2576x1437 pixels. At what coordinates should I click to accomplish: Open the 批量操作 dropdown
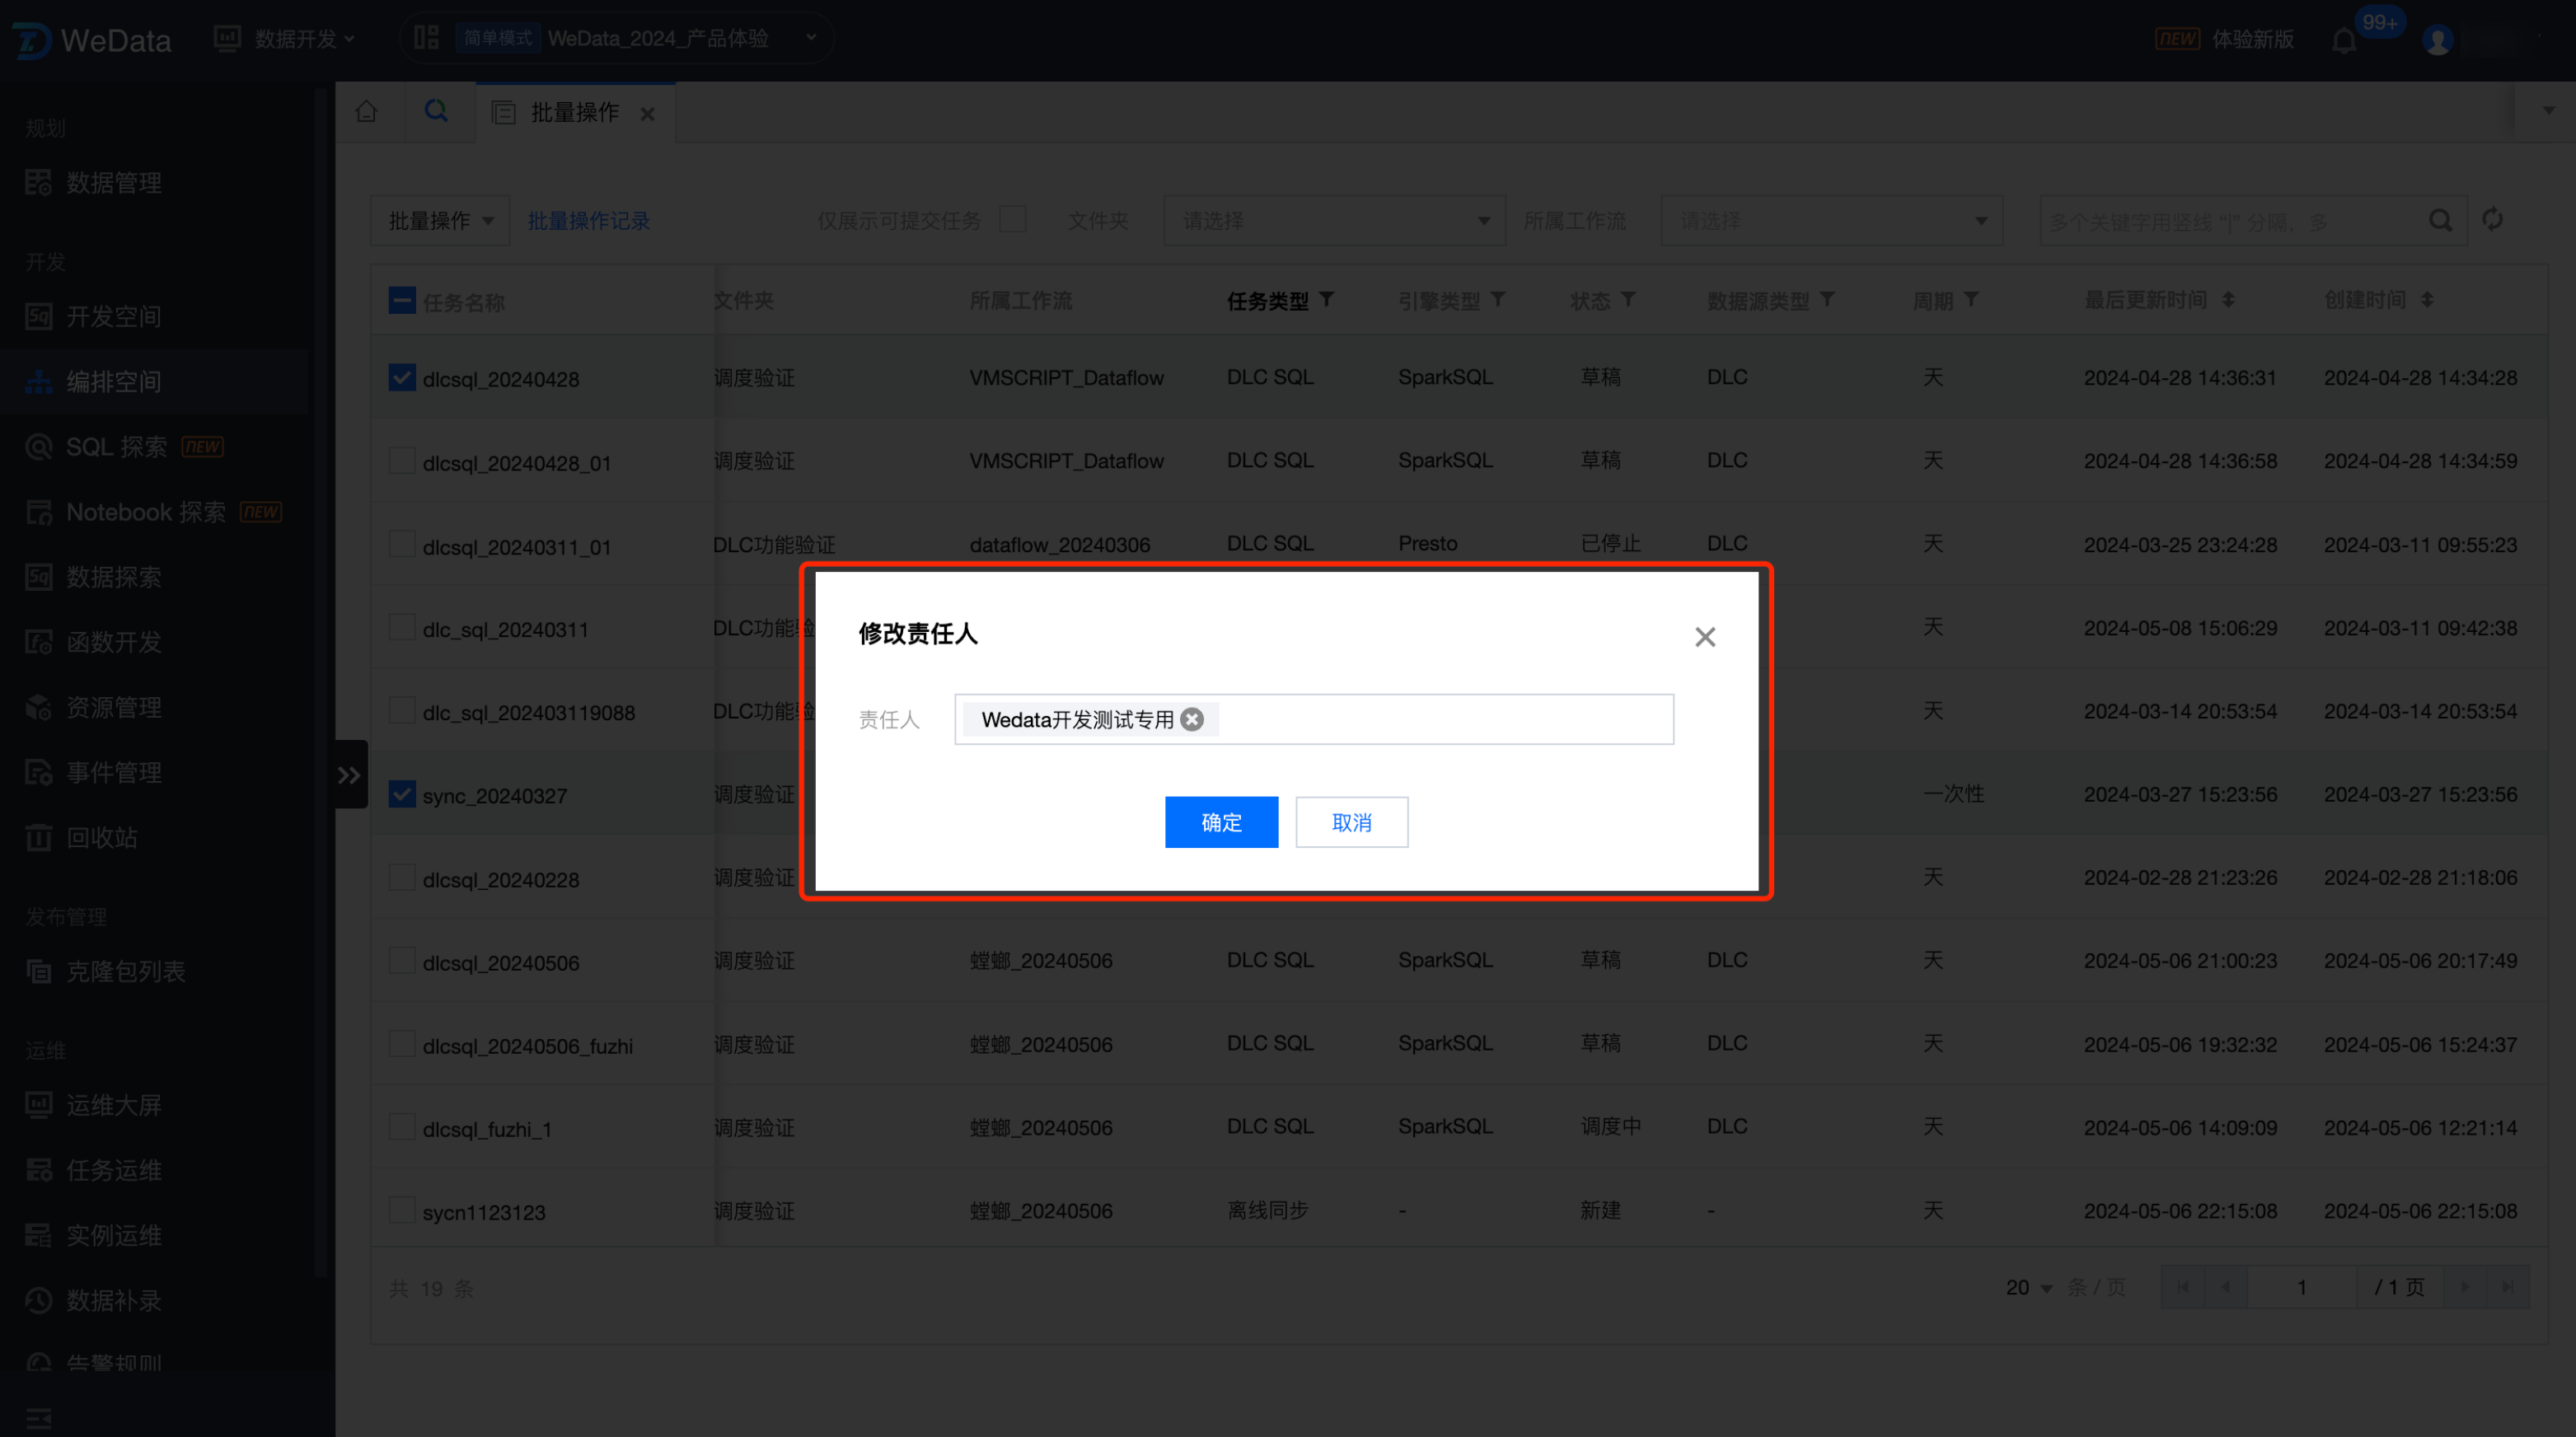click(x=440, y=220)
